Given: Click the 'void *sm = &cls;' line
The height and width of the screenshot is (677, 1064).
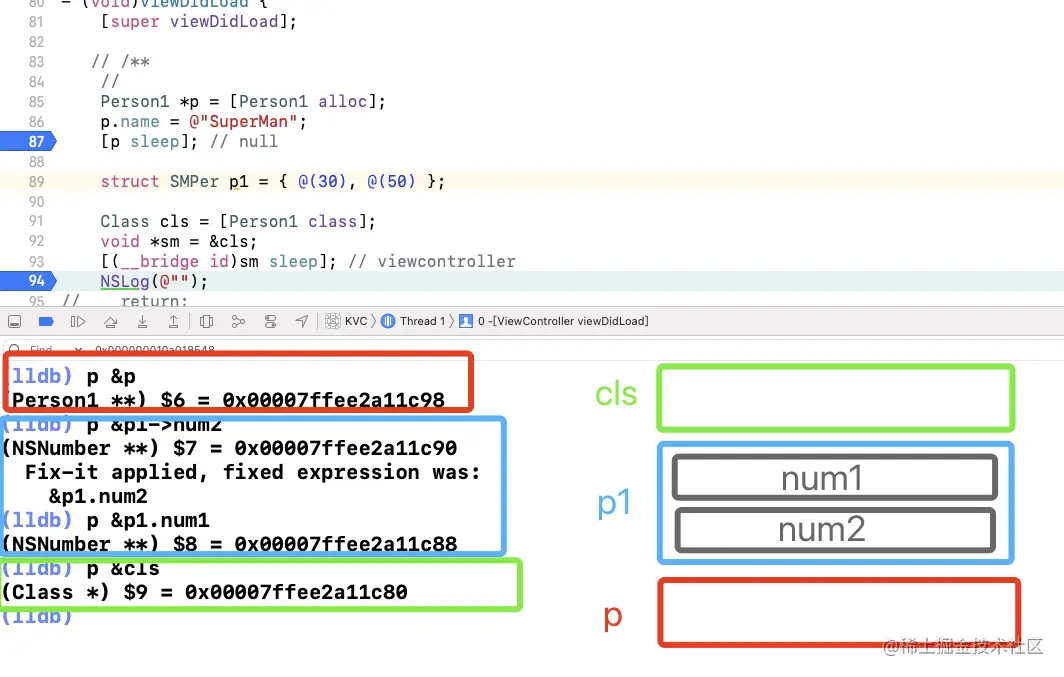Looking at the screenshot, I should (x=178, y=241).
